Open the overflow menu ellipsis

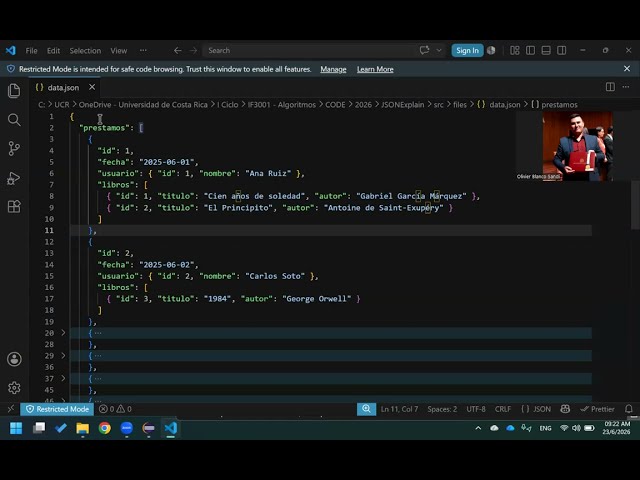pyautogui.click(x=143, y=50)
